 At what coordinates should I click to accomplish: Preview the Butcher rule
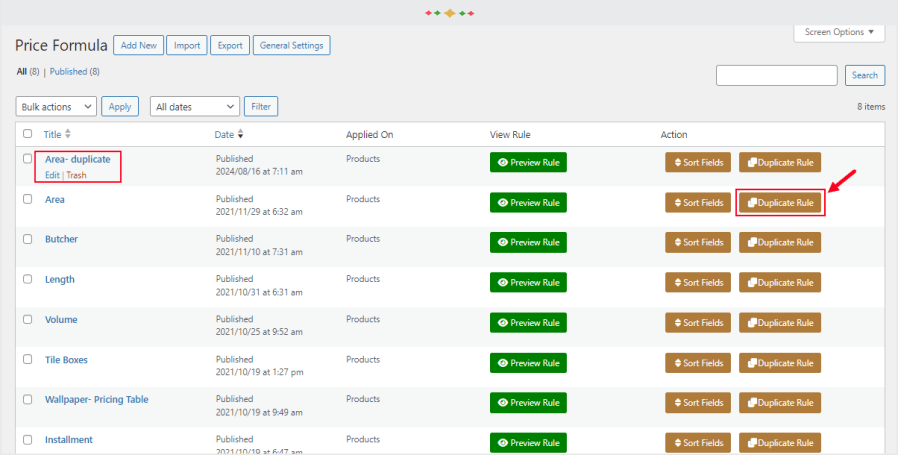528,243
